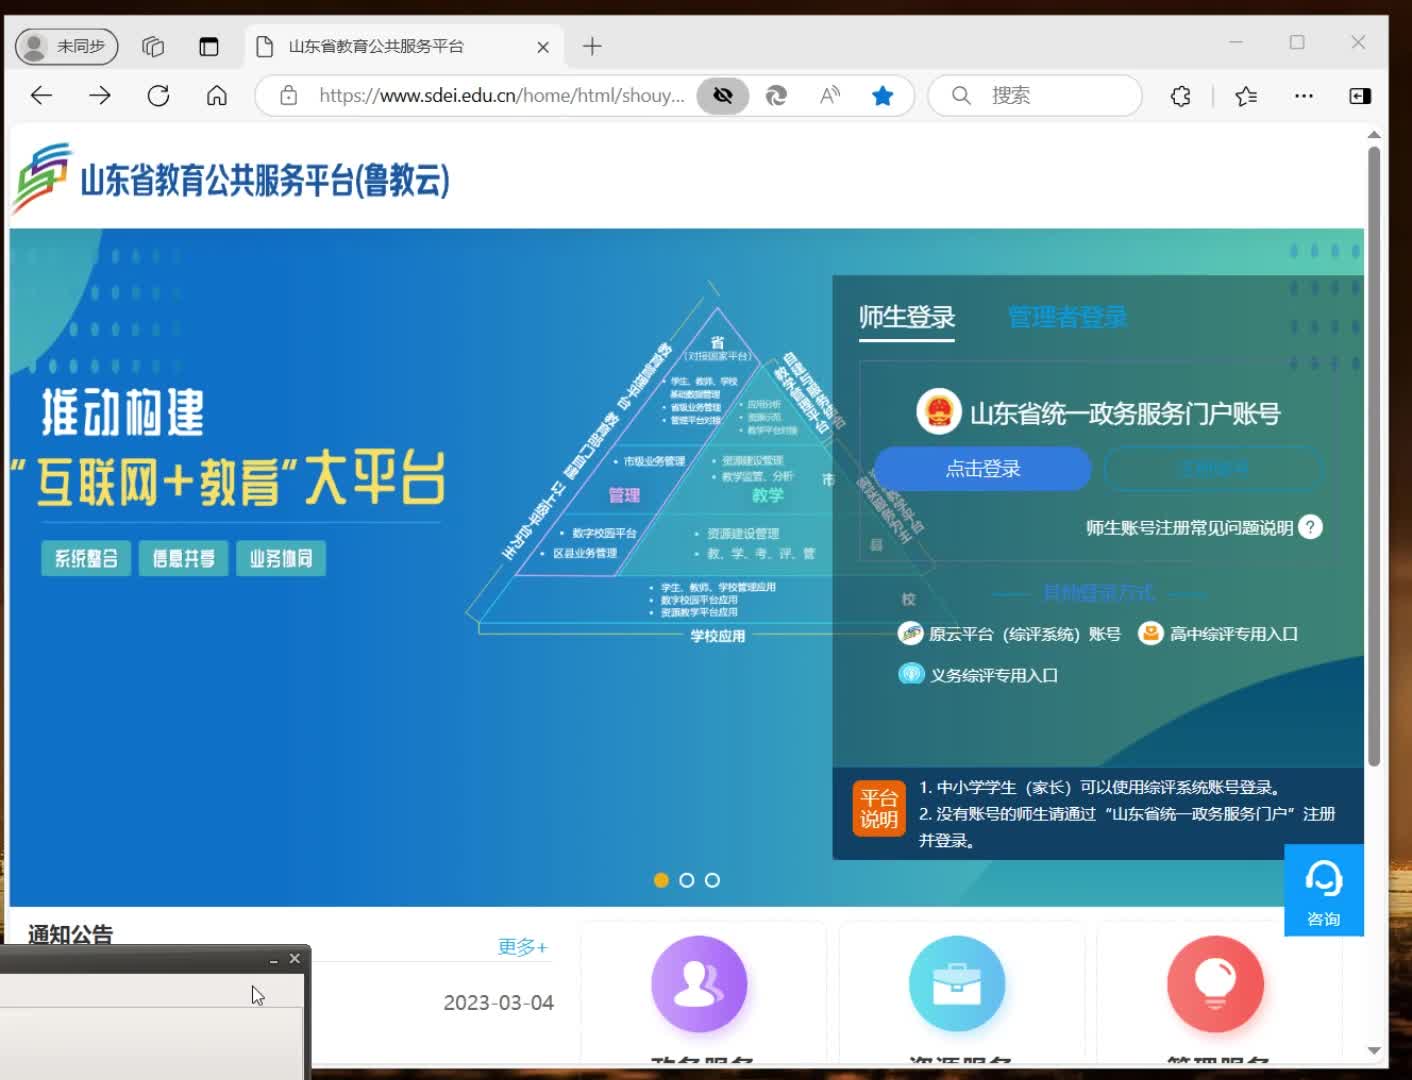
Task: Close the 山东省教育公共服务平台 tab
Action: 543,47
